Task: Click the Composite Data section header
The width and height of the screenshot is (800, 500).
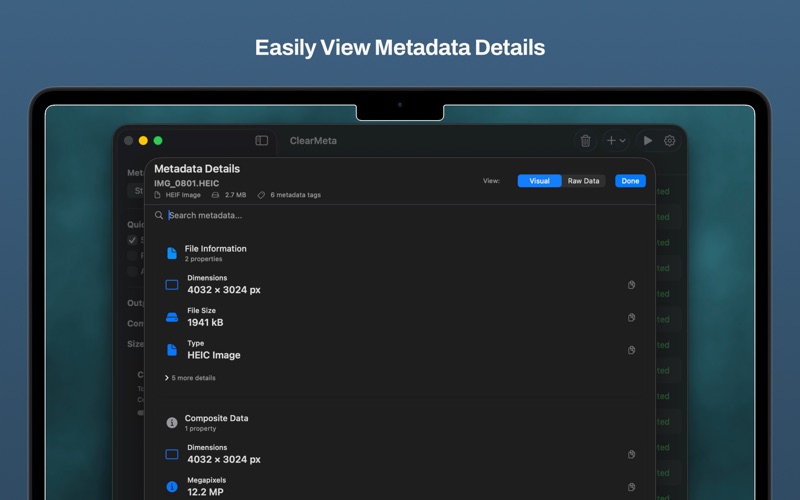Action: tap(216, 418)
